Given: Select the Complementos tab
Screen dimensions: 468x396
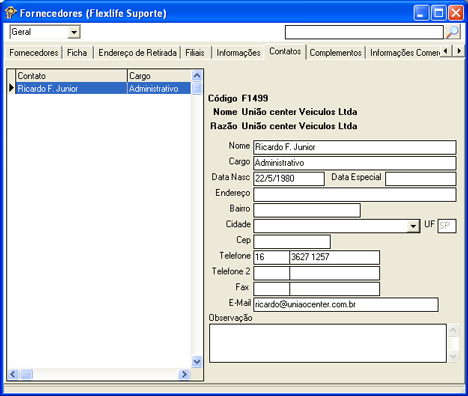Looking at the screenshot, I should point(335,53).
